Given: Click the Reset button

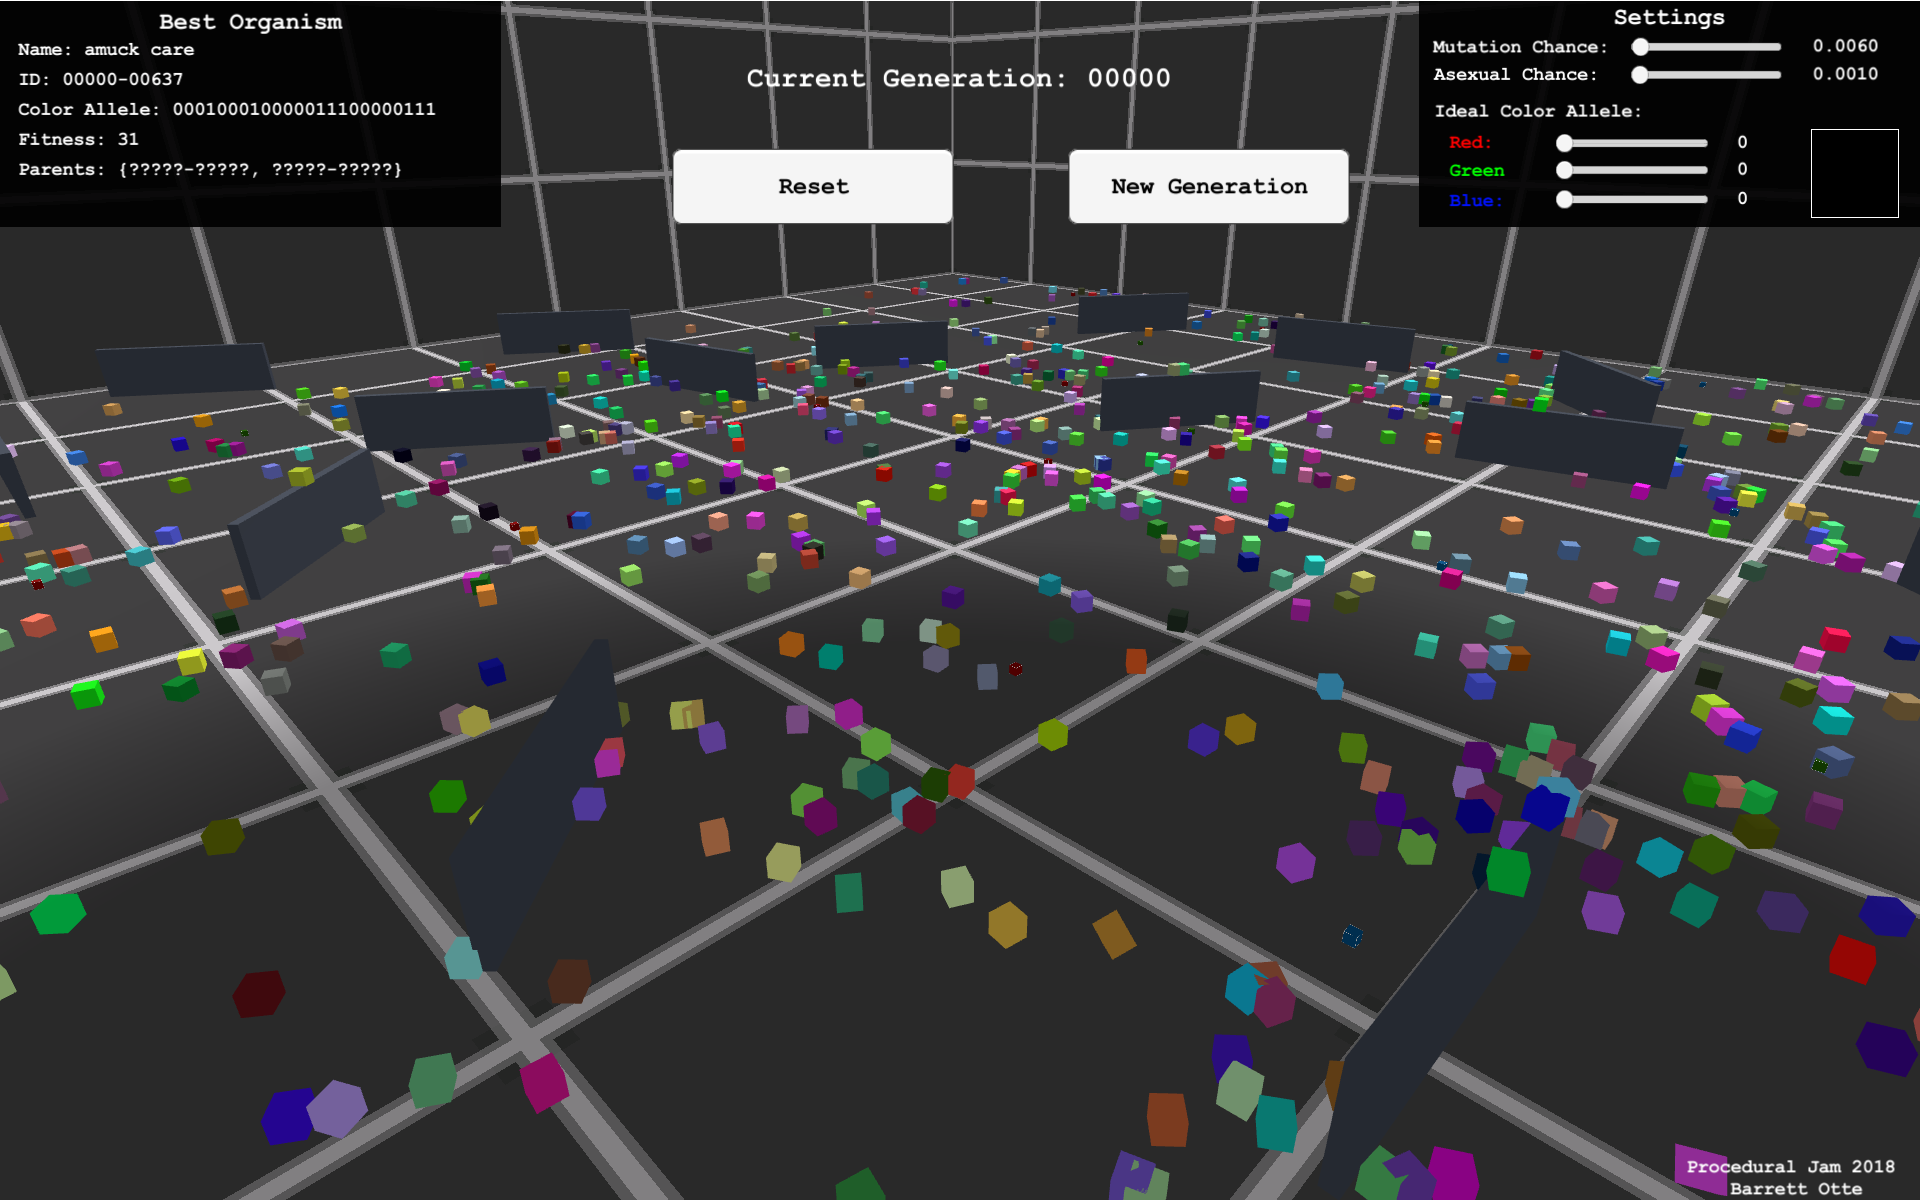Looking at the screenshot, I should [x=812, y=186].
